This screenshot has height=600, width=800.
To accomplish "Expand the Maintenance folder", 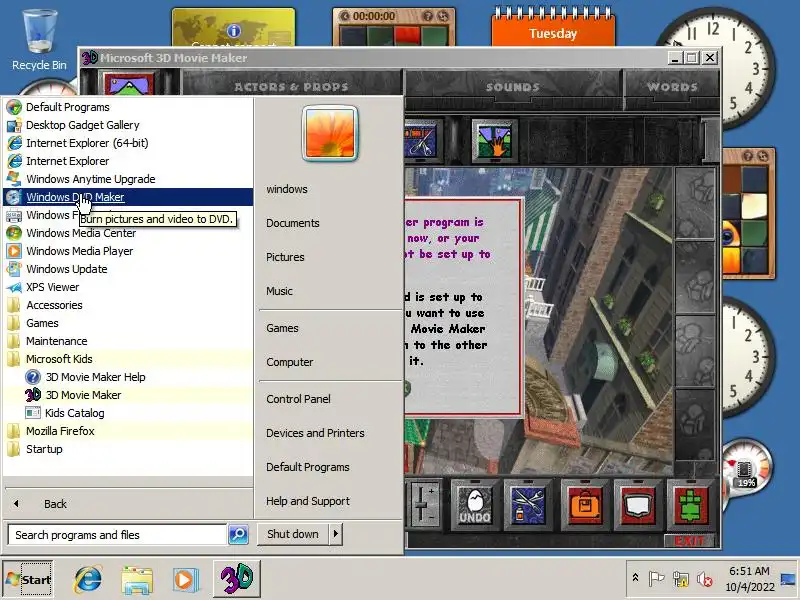I will click(128, 341).
